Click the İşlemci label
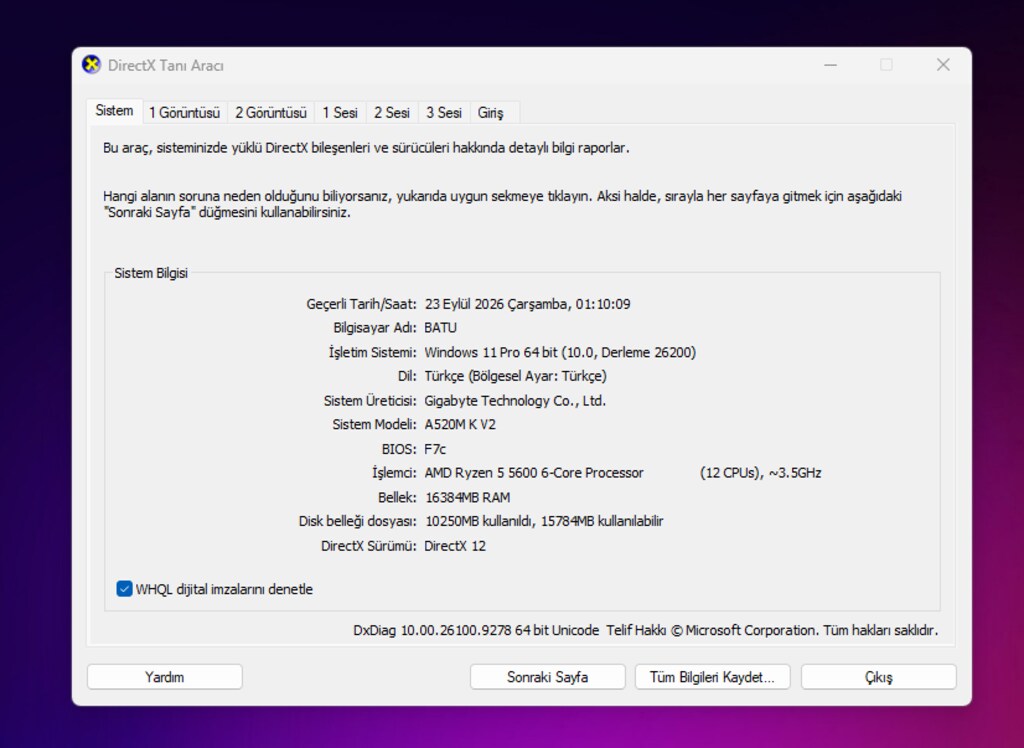 (394, 473)
